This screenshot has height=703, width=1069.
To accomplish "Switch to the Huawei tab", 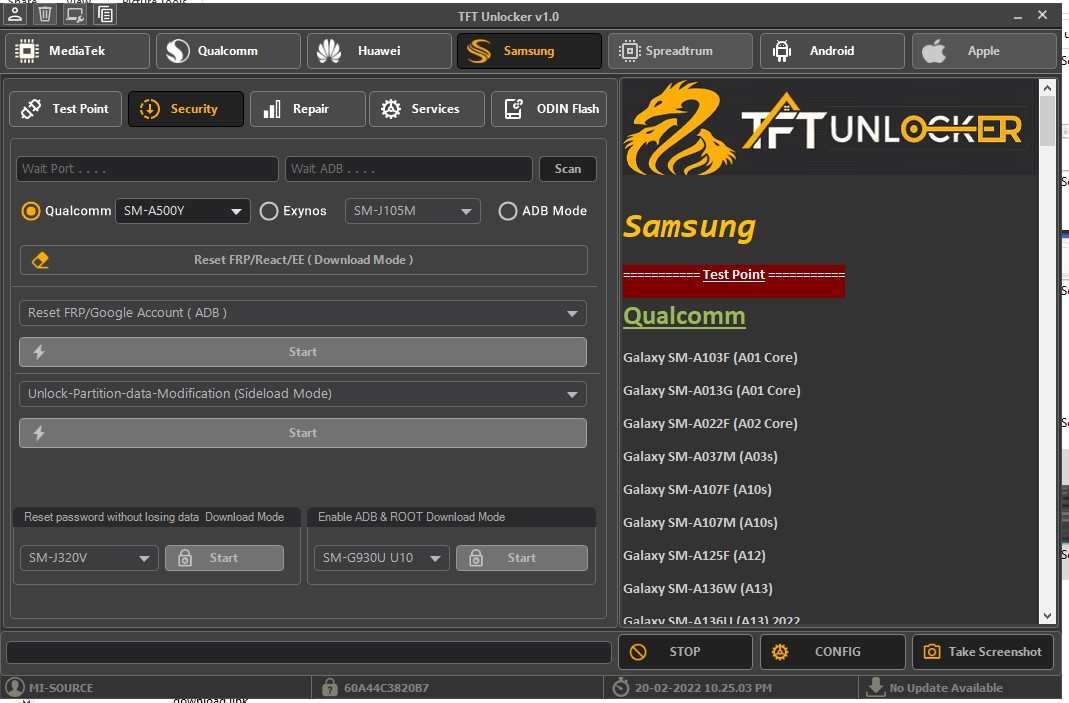I will click(x=379, y=51).
